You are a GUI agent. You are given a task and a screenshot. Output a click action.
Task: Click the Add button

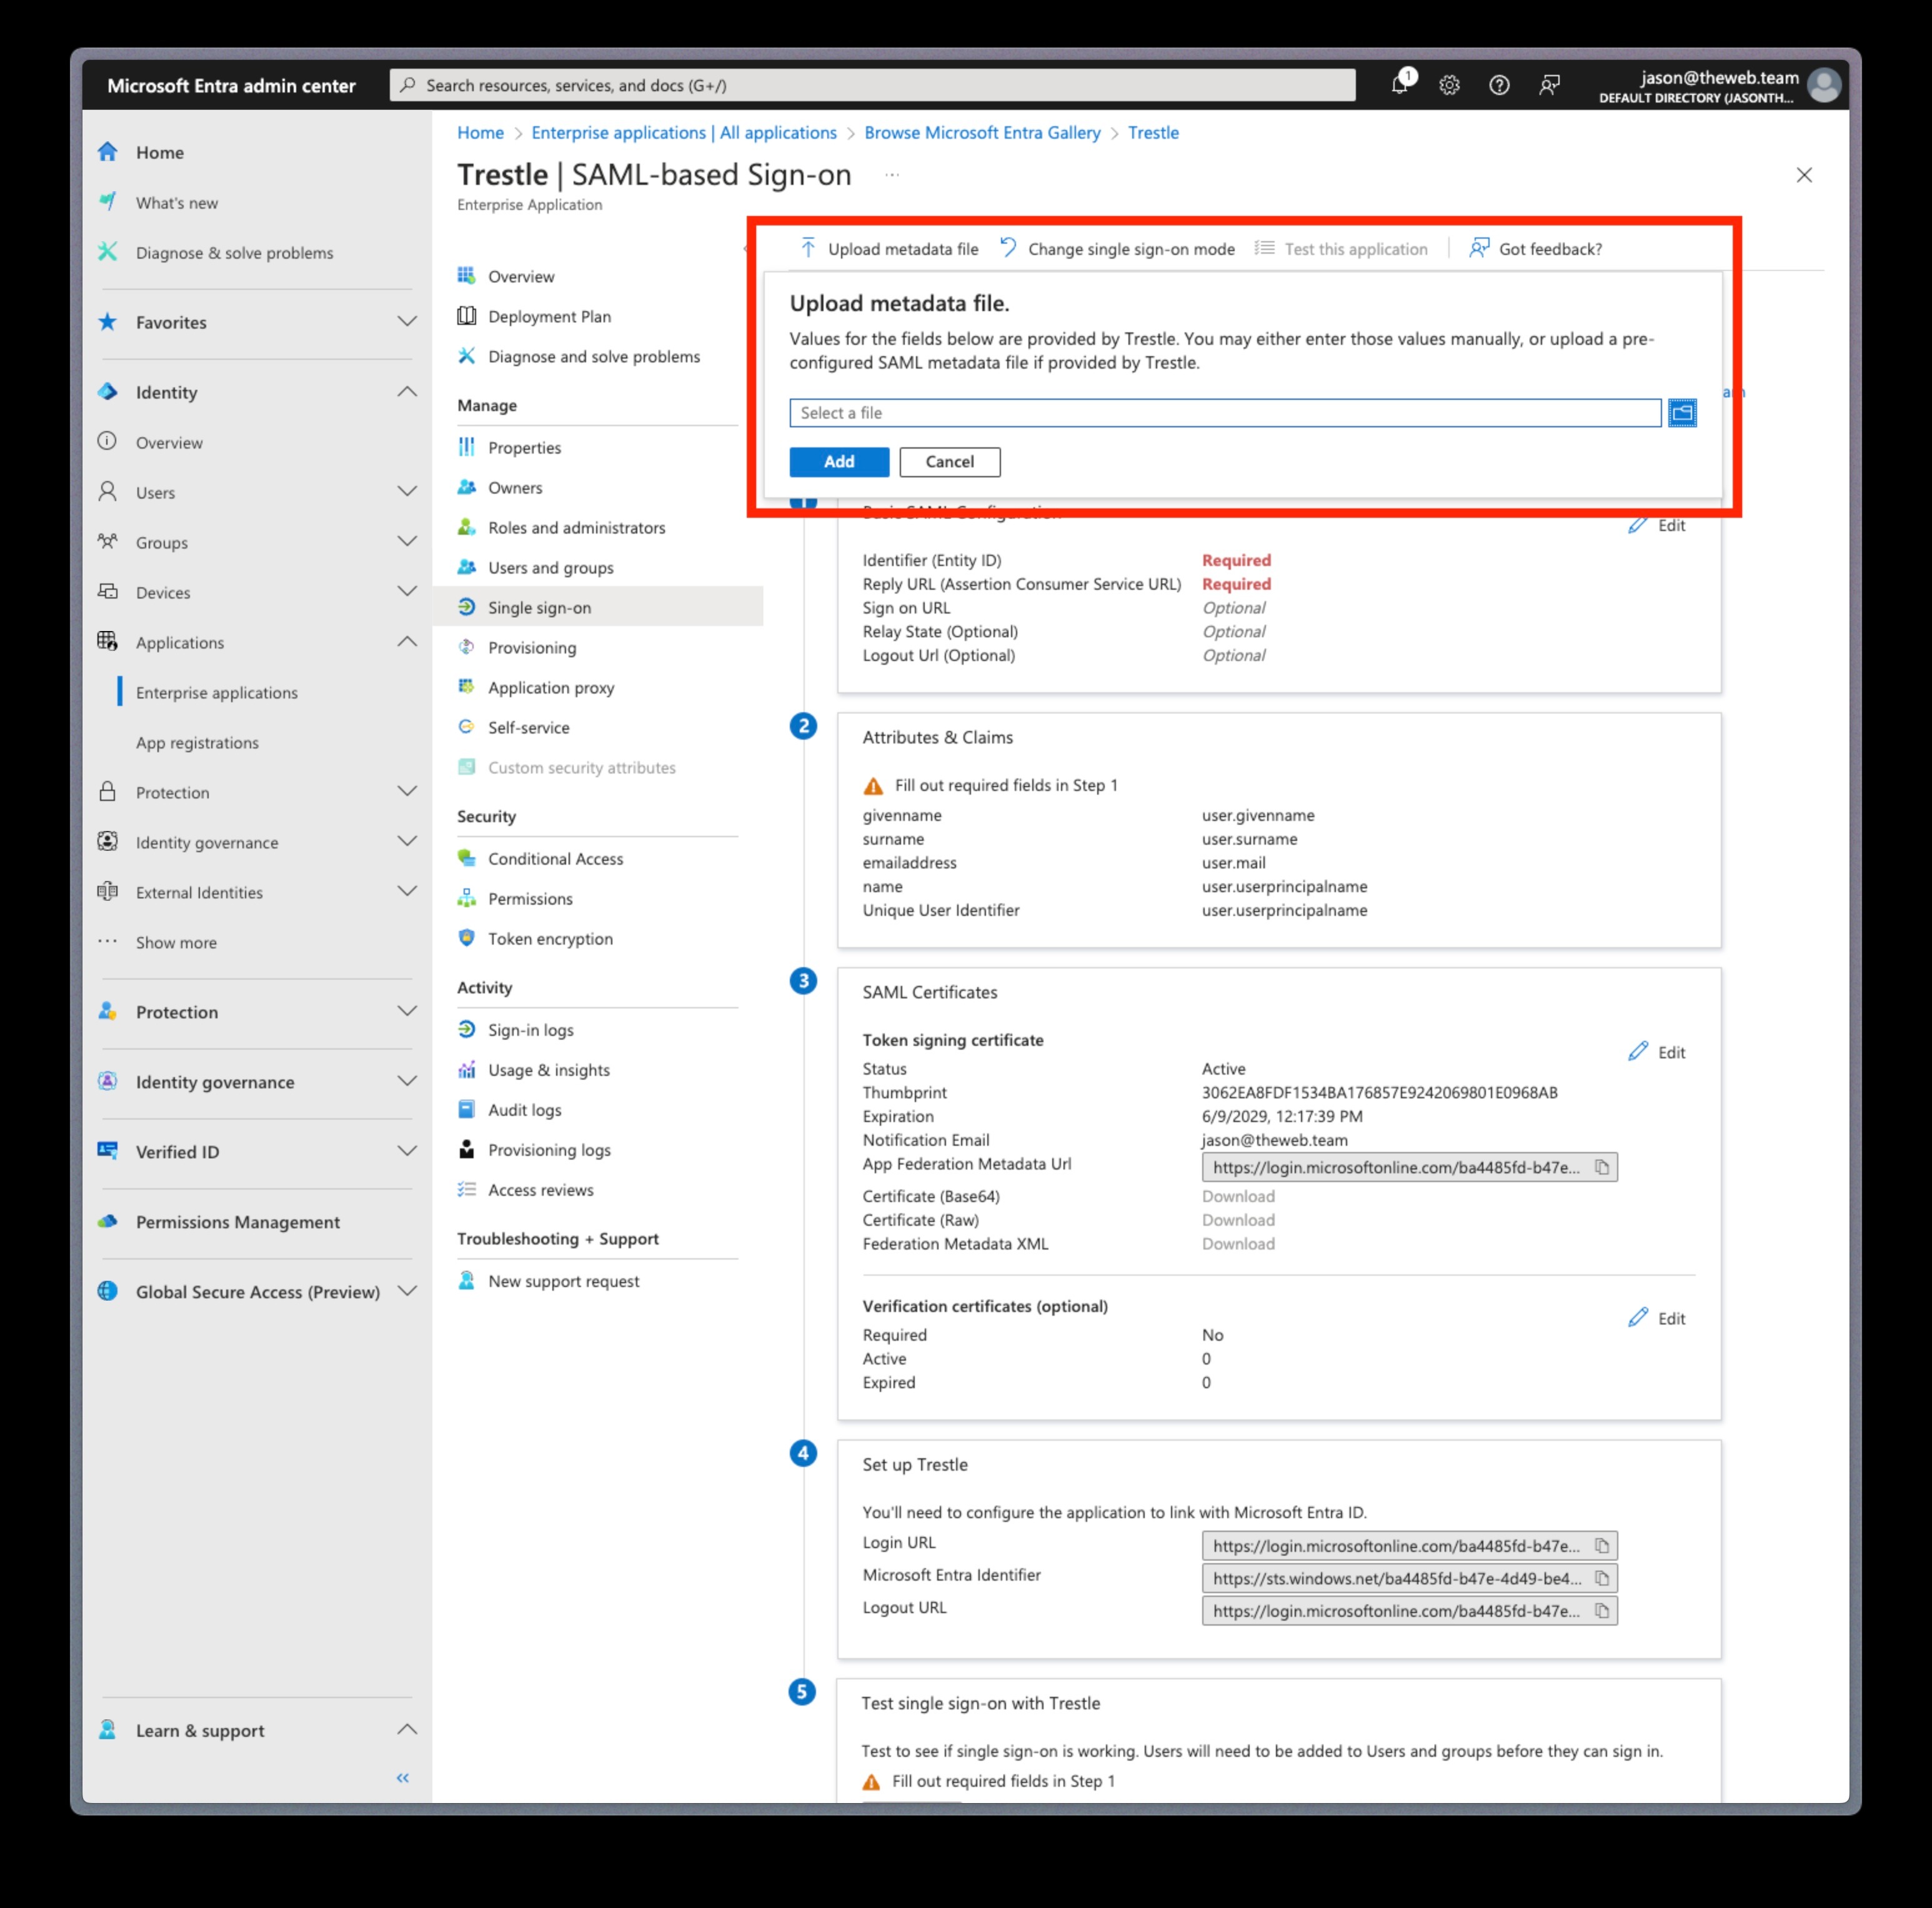tap(839, 462)
